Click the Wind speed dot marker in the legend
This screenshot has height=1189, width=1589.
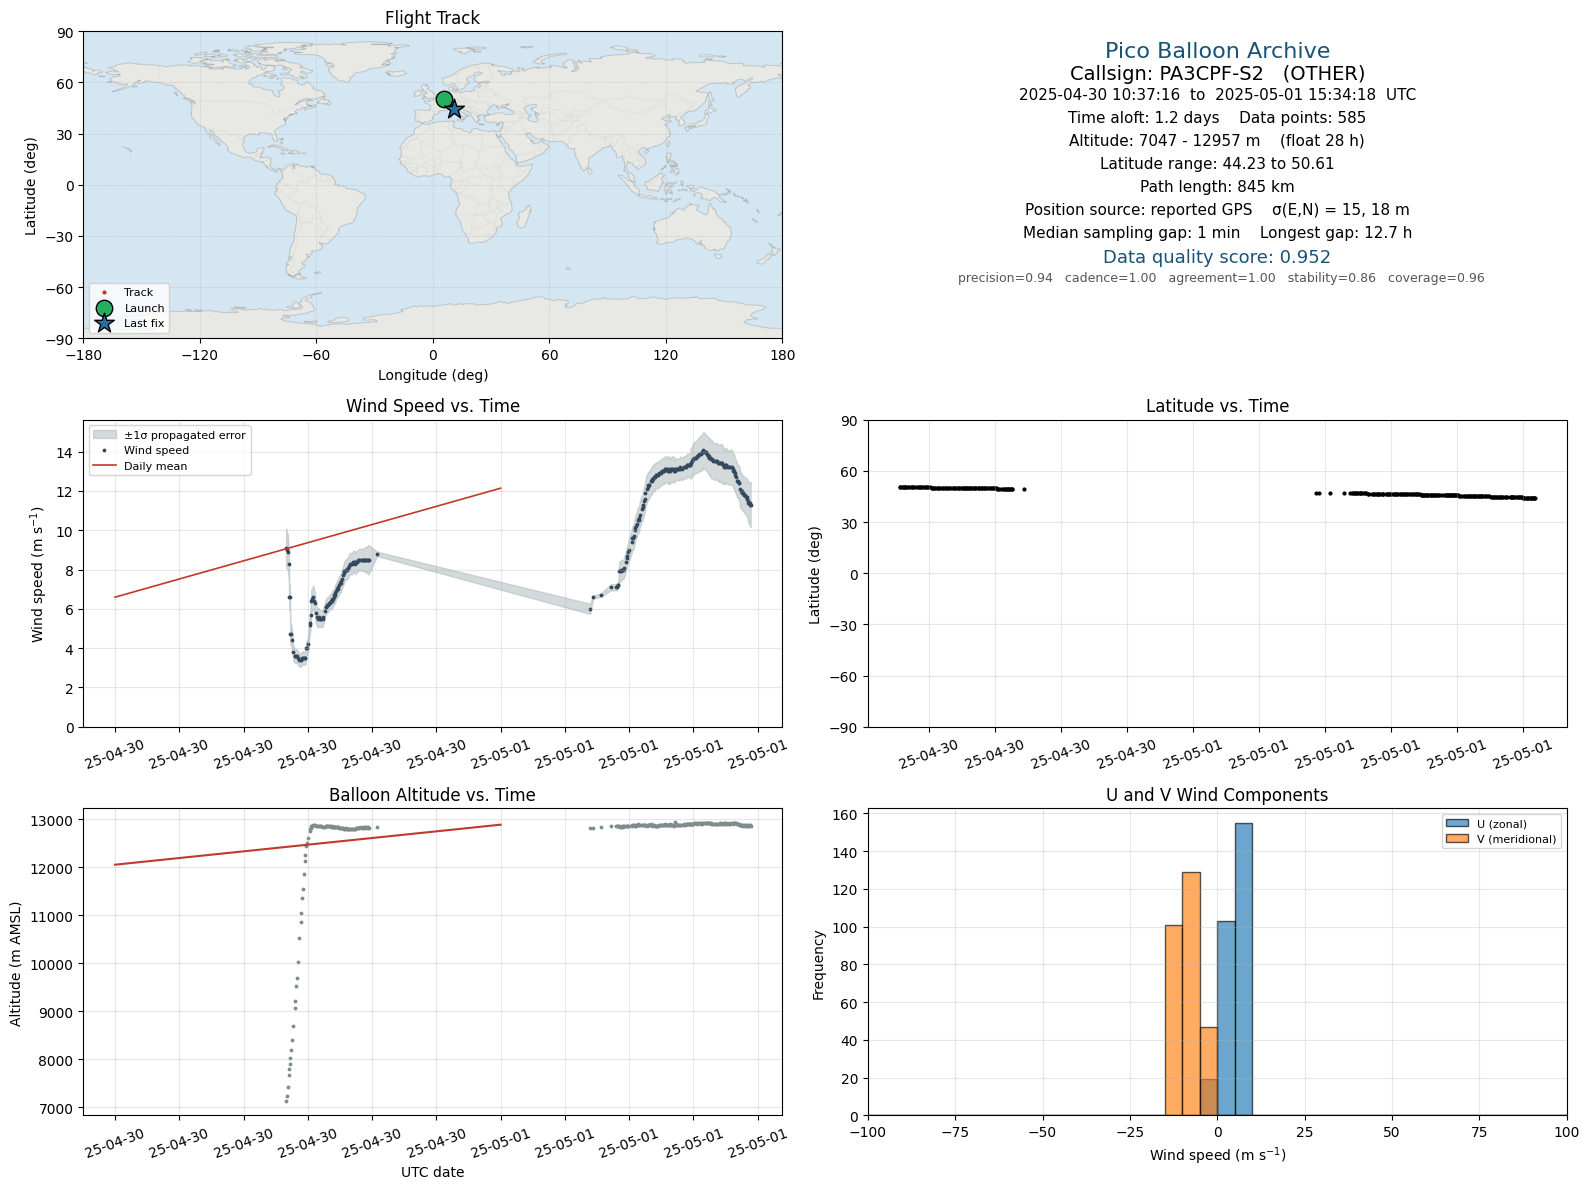tap(104, 451)
